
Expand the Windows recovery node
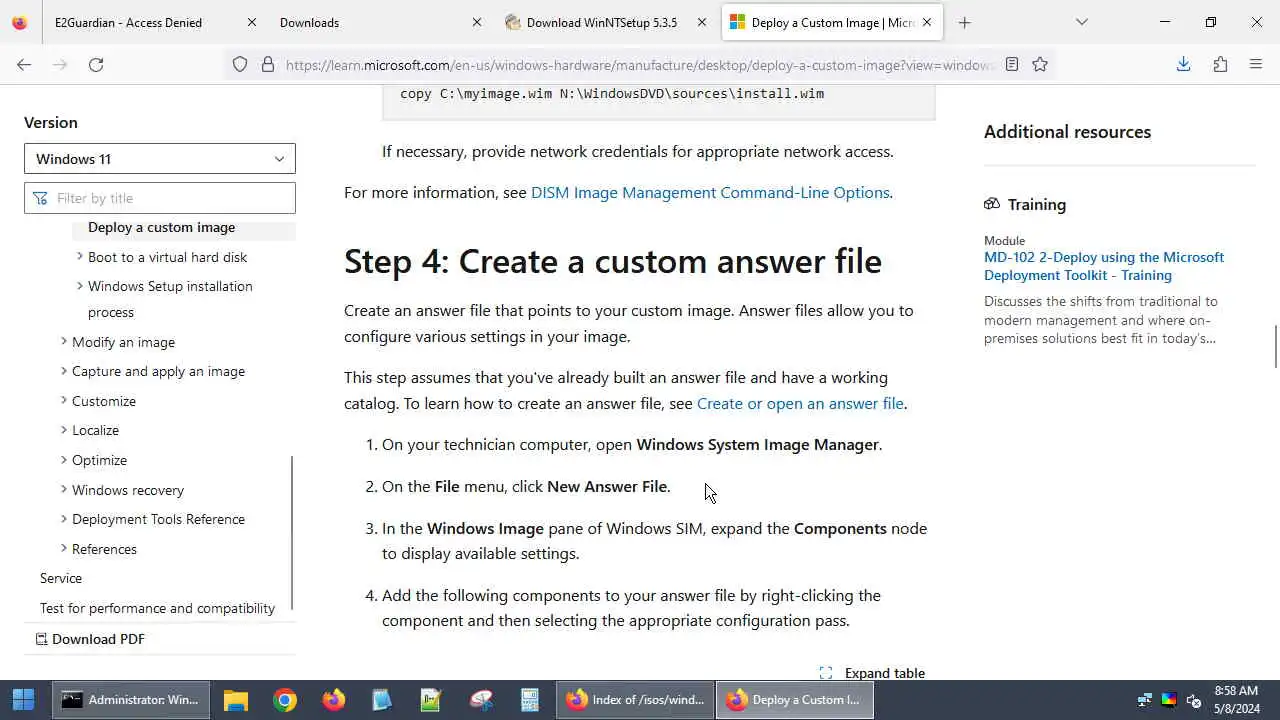tap(64, 490)
